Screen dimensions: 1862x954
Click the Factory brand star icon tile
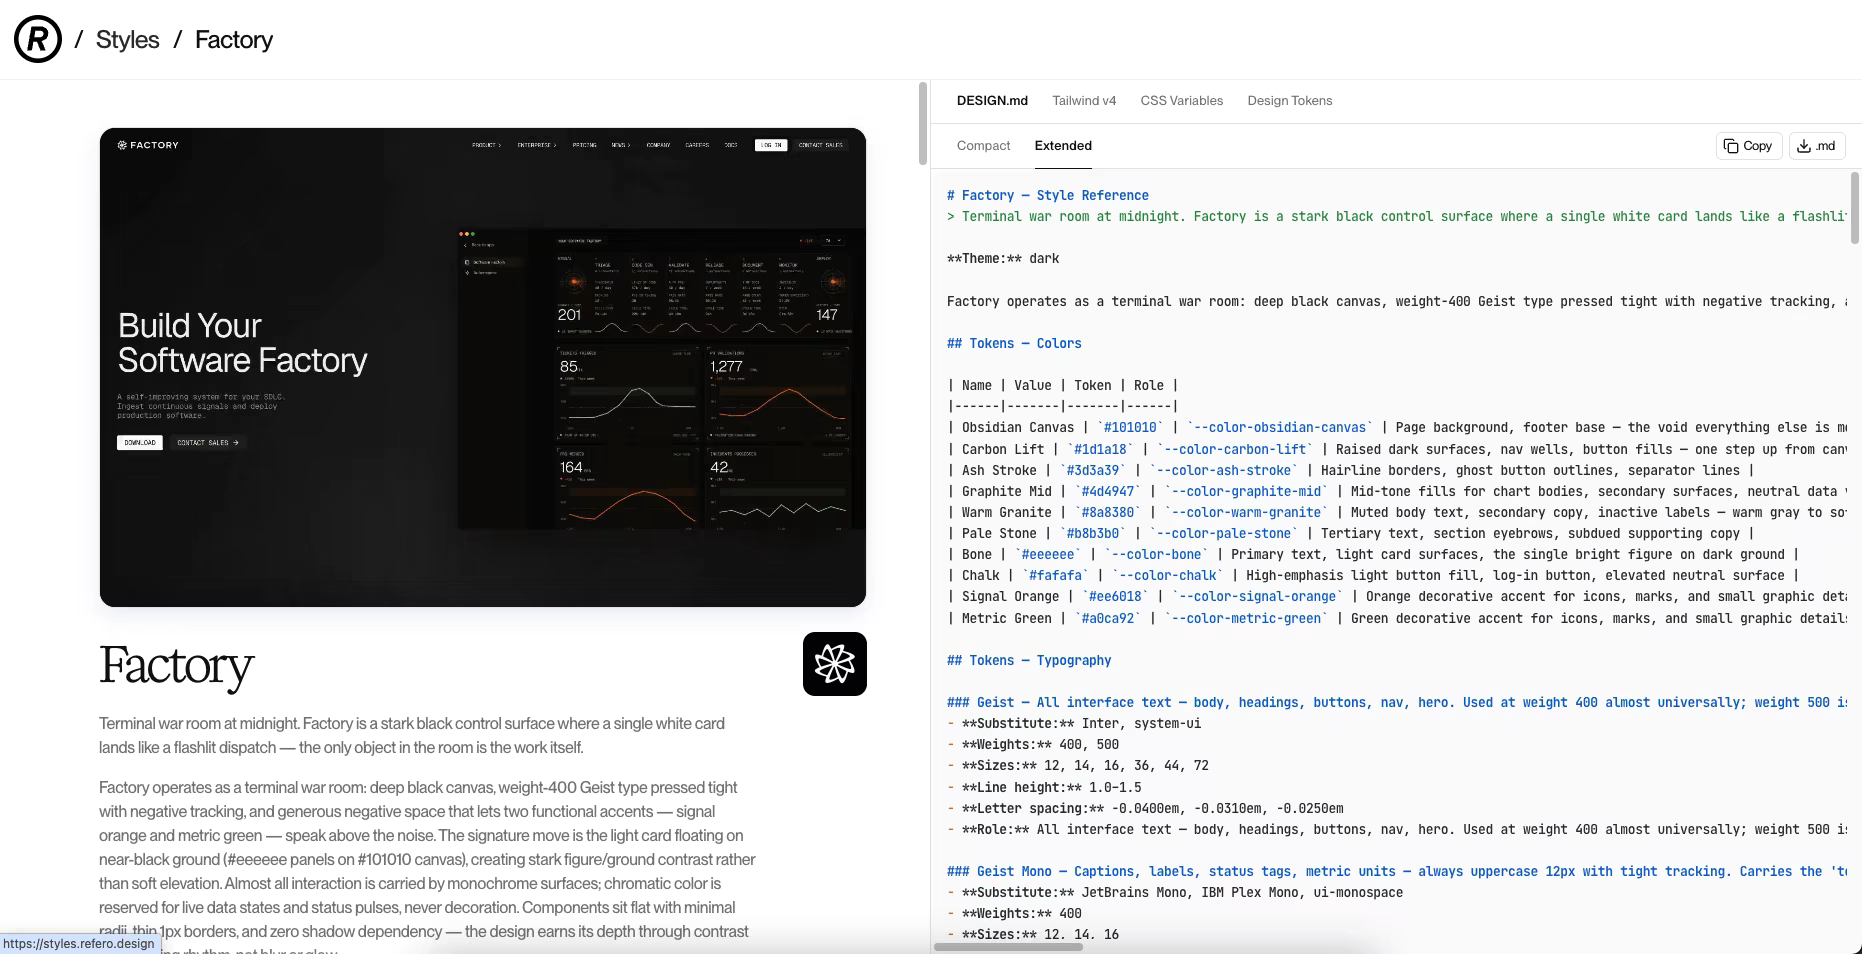(x=835, y=664)
